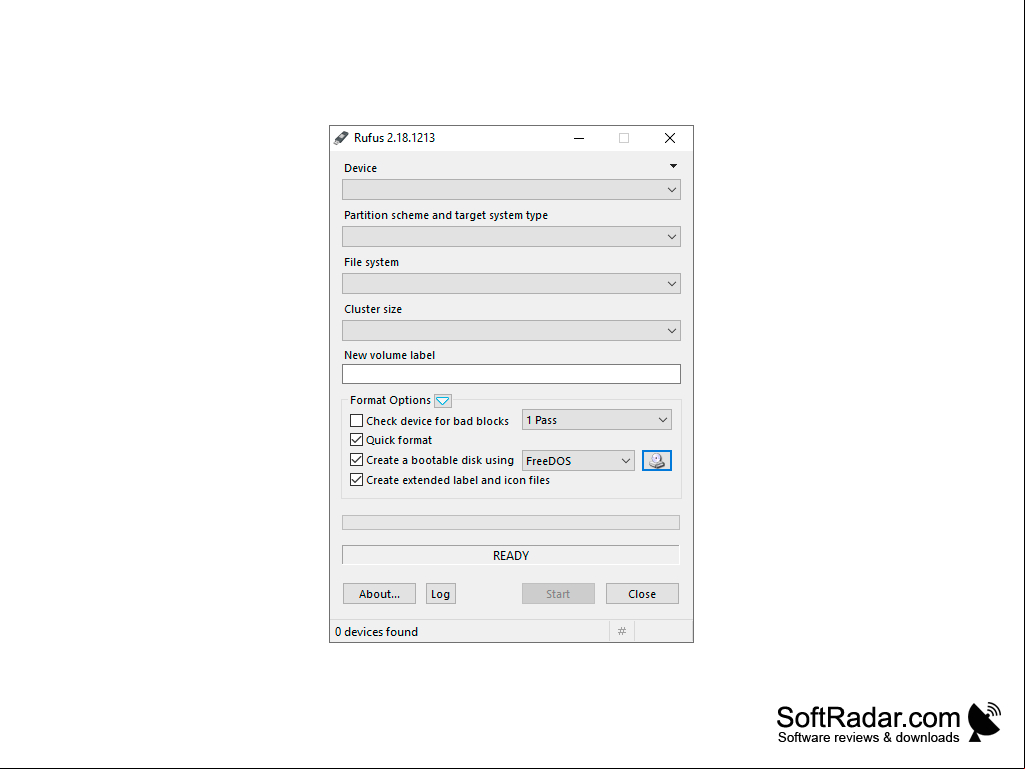This screenshot has height=769, width=1025.
Task: Open Partition scheme and target system dropdown
Action: click(x=511, y=237)
